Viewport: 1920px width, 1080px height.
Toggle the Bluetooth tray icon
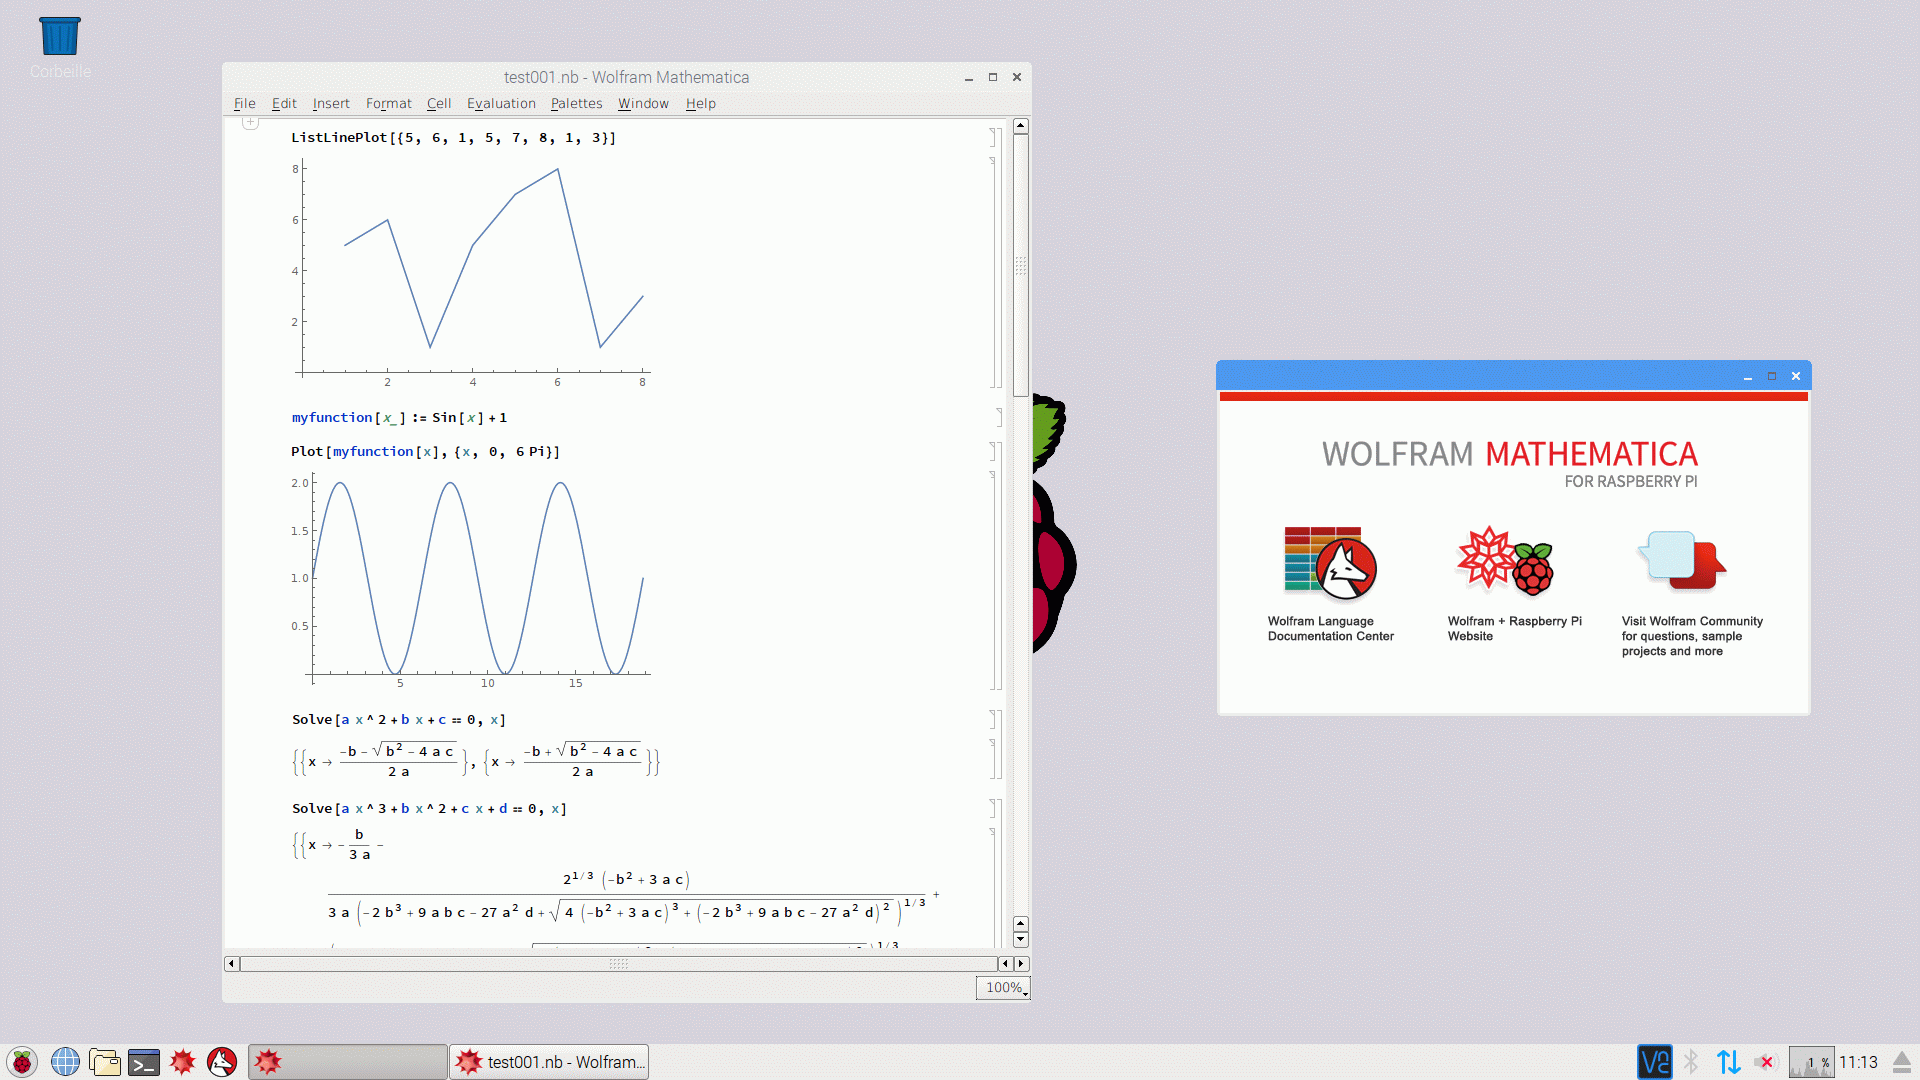tap(1691, 1062)
